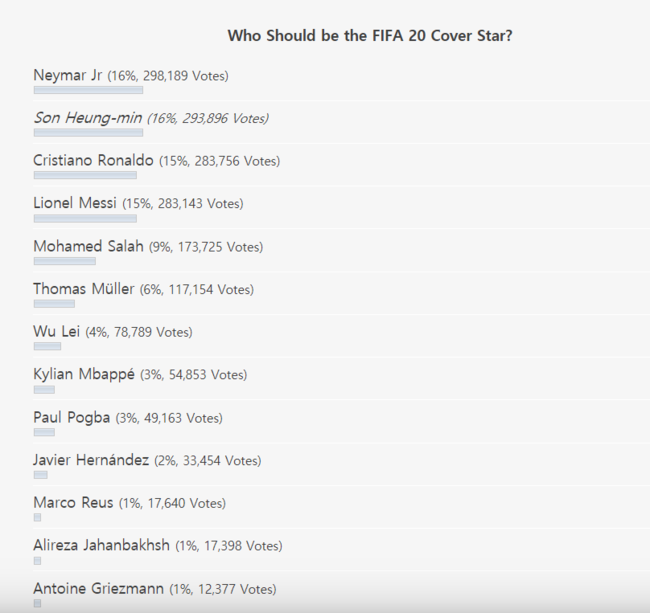This screenshot has width=650, height=613.
Task: Select the Paul Pogba entry
Action: [x=128, y=417]
